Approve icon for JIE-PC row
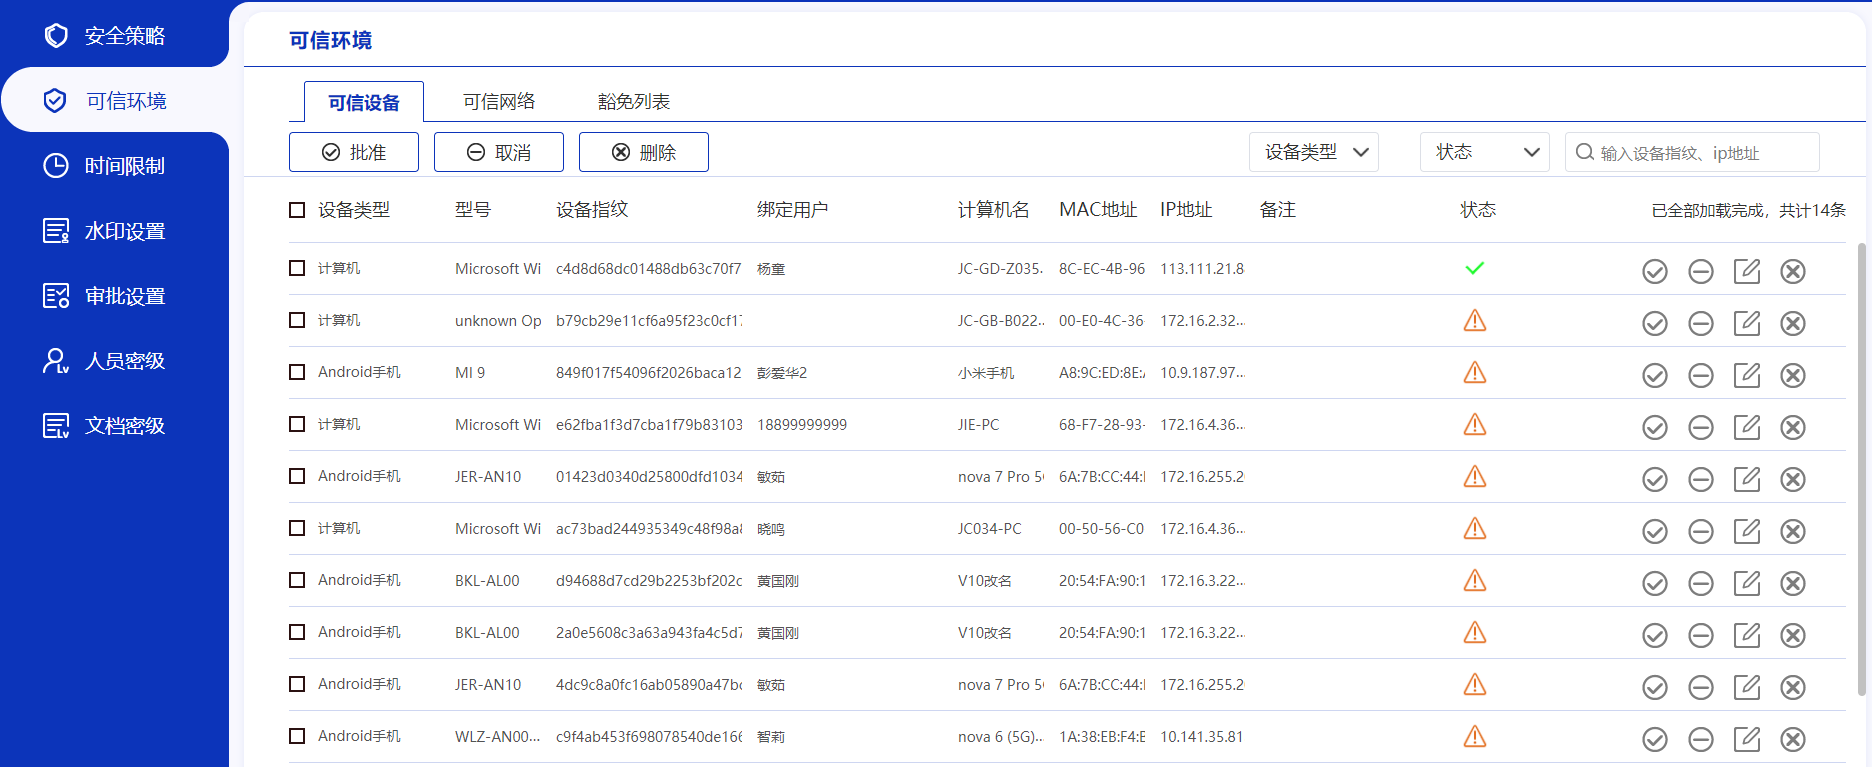This screenshot has height=767, width=1872. [x=1655, y=427]
